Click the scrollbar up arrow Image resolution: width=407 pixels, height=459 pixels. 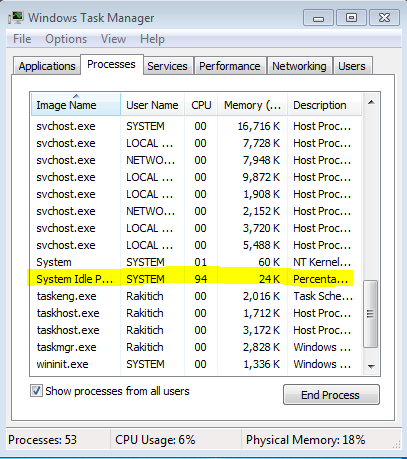[x=371, y=103]
